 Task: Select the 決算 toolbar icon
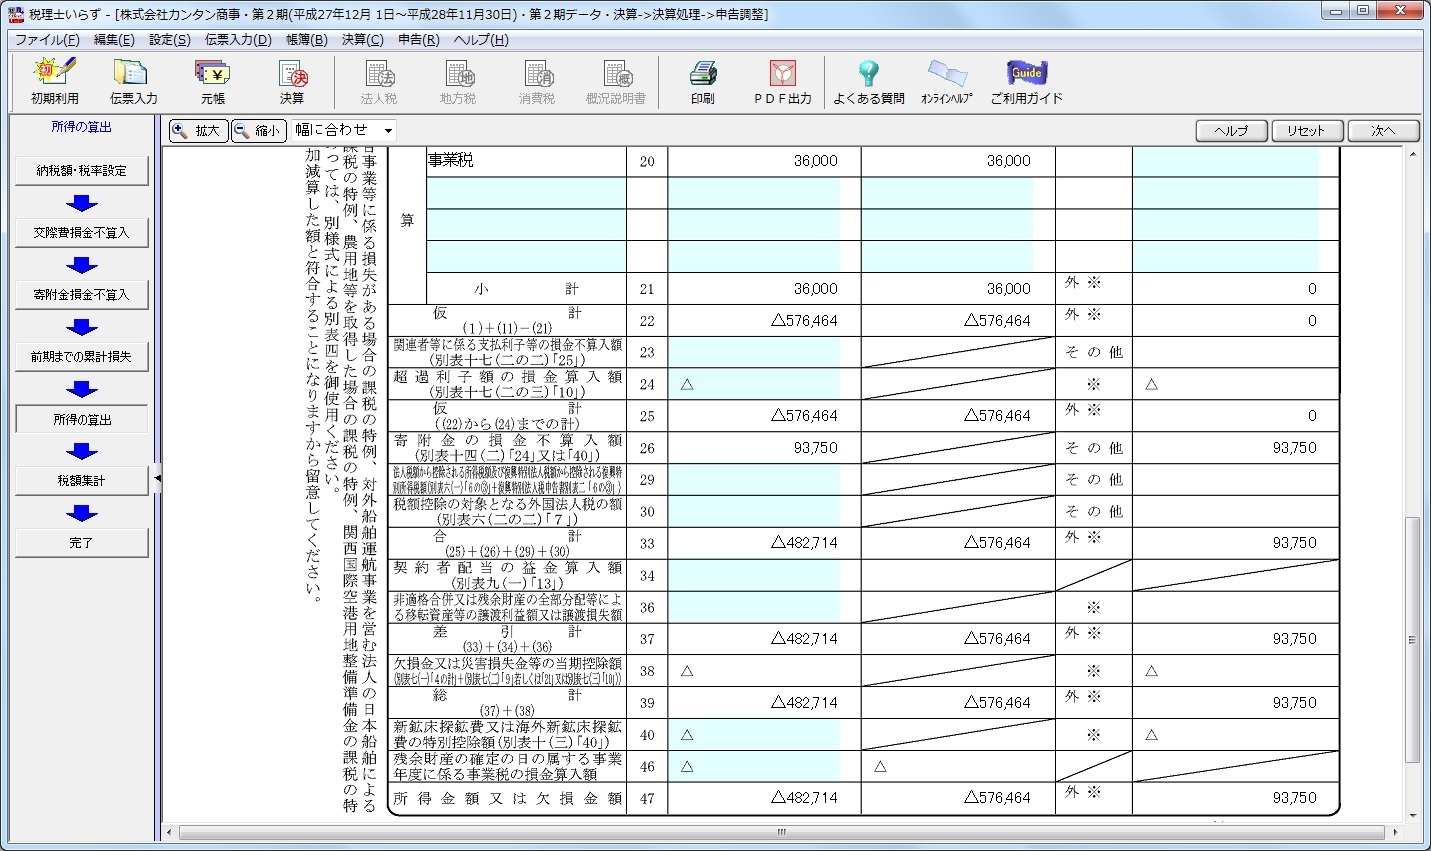click(x=292, y=81)
